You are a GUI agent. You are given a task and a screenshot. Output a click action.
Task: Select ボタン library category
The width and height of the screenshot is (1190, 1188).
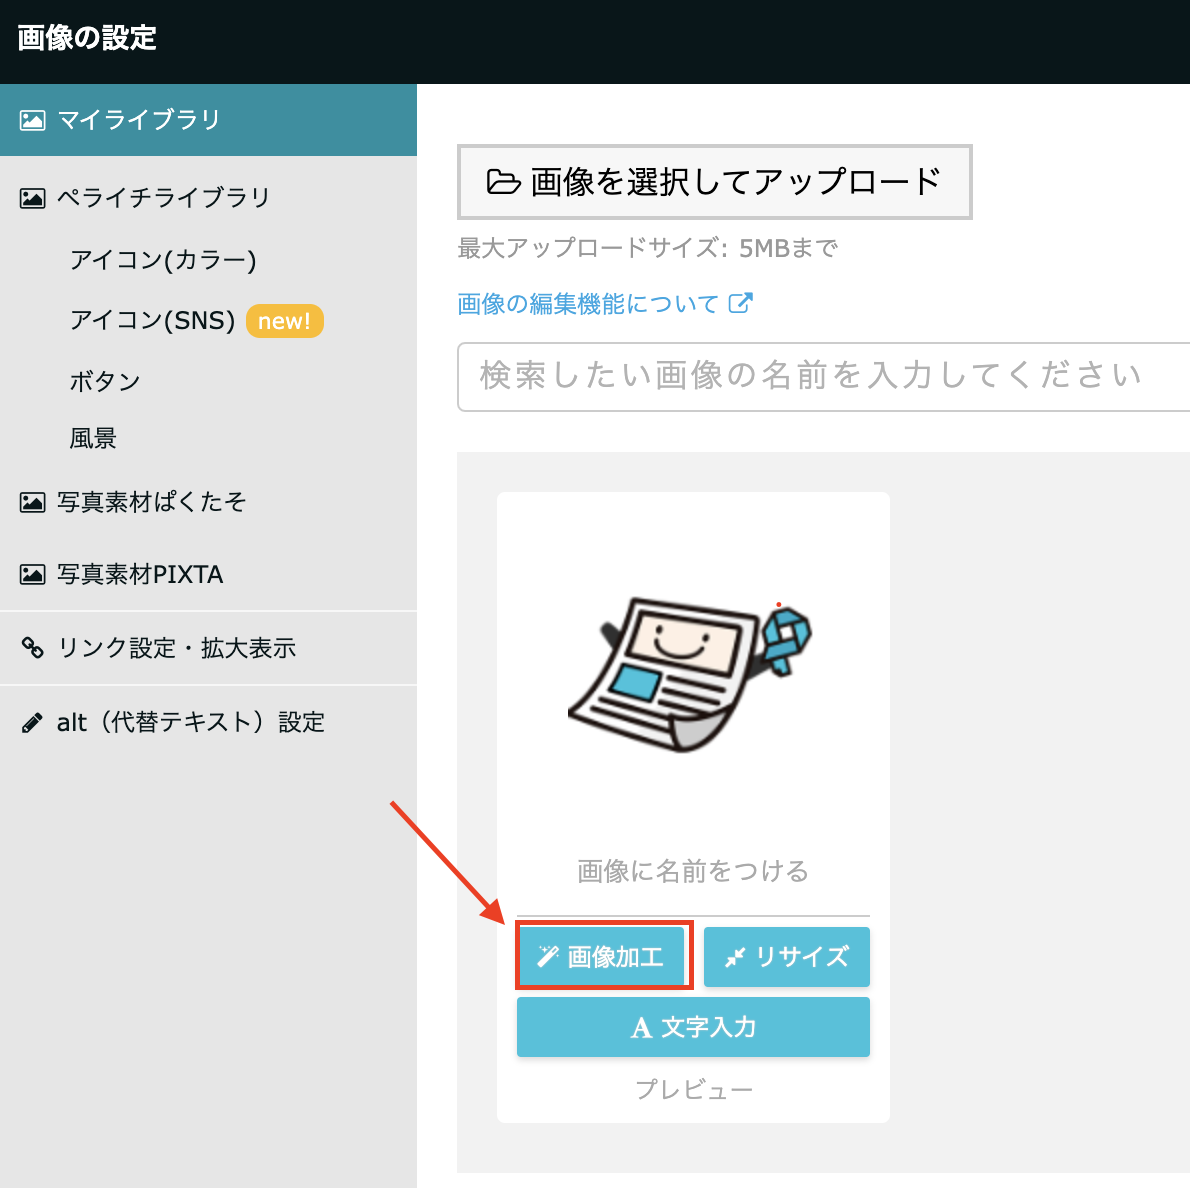pyautogui.click(x=105, y=381)
